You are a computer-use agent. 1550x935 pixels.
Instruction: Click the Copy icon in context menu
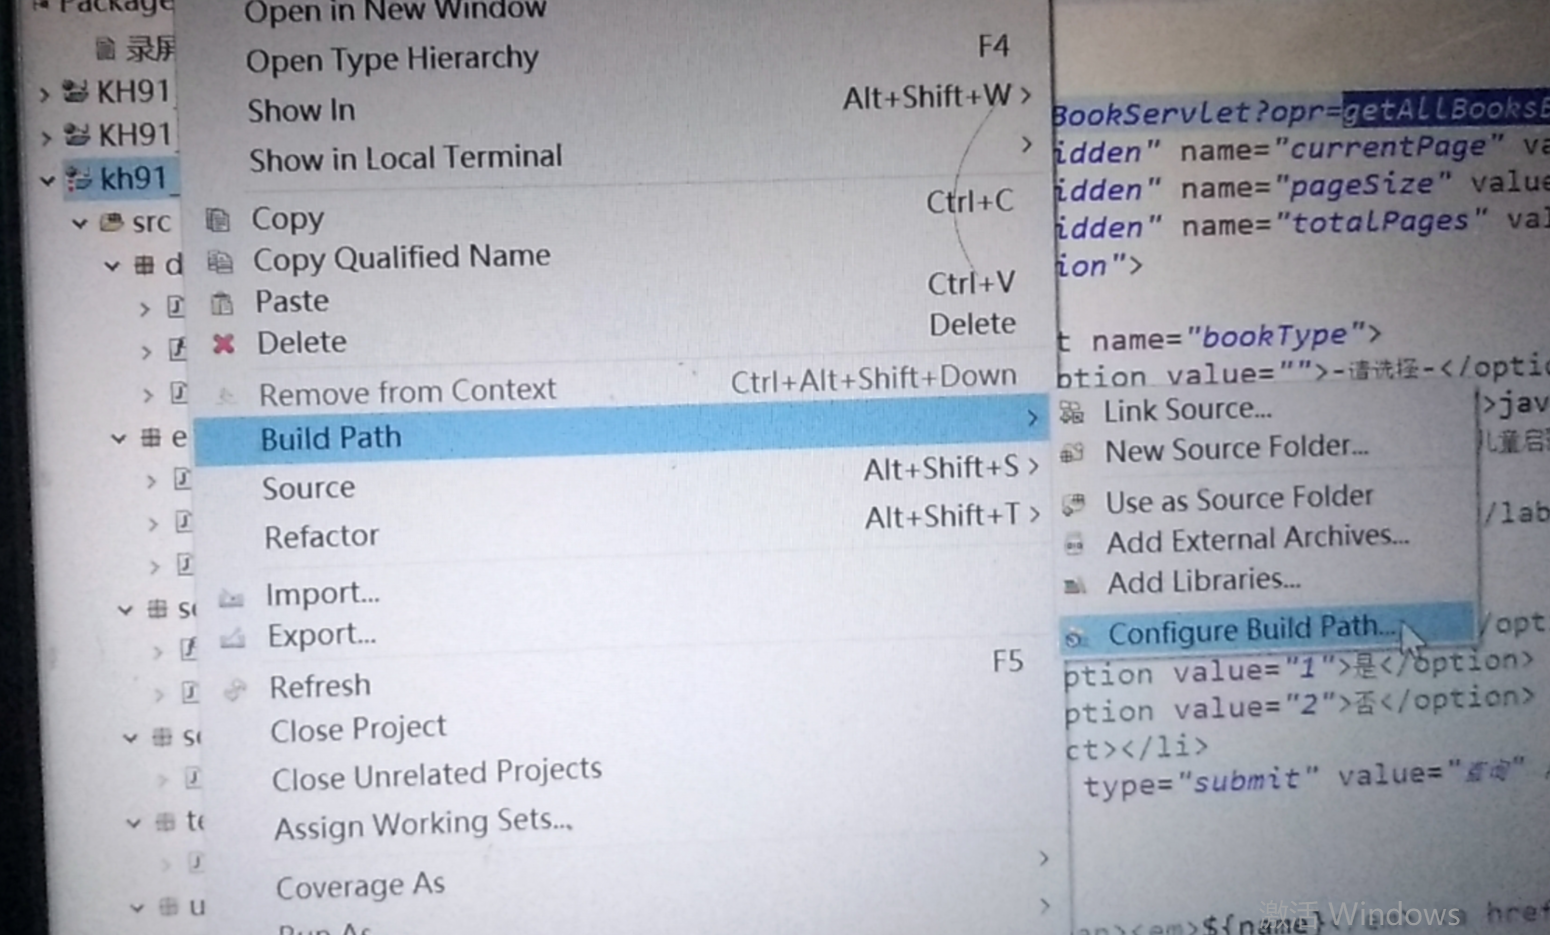click(218, 219)
